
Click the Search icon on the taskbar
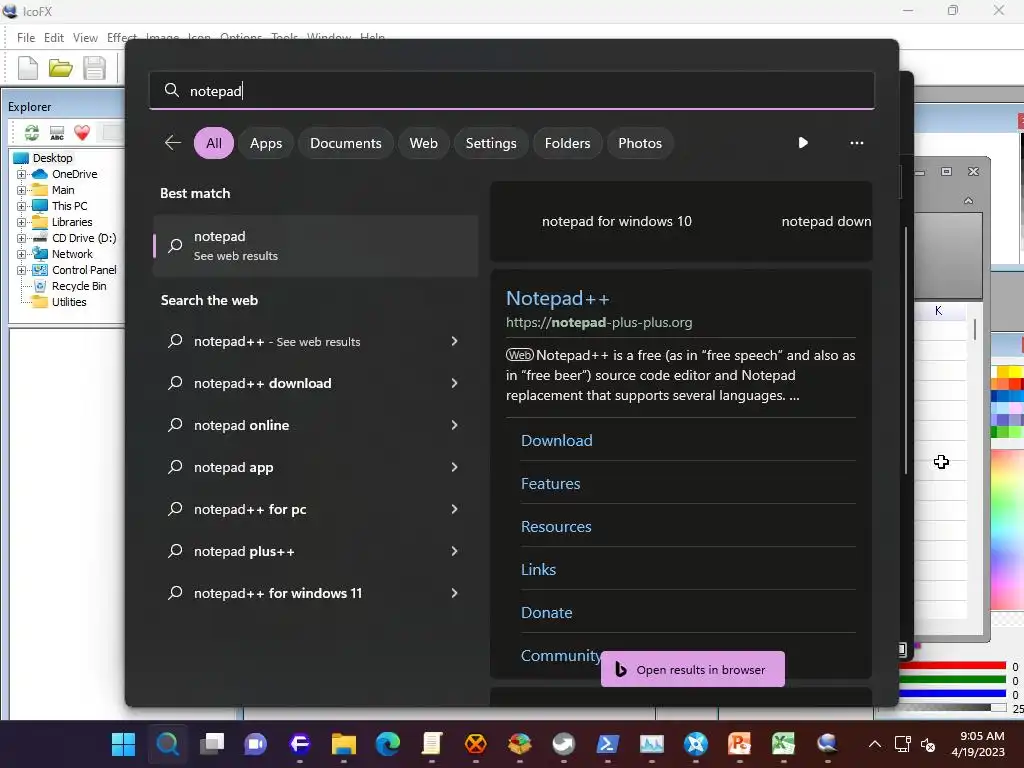(x=167, y=744)
